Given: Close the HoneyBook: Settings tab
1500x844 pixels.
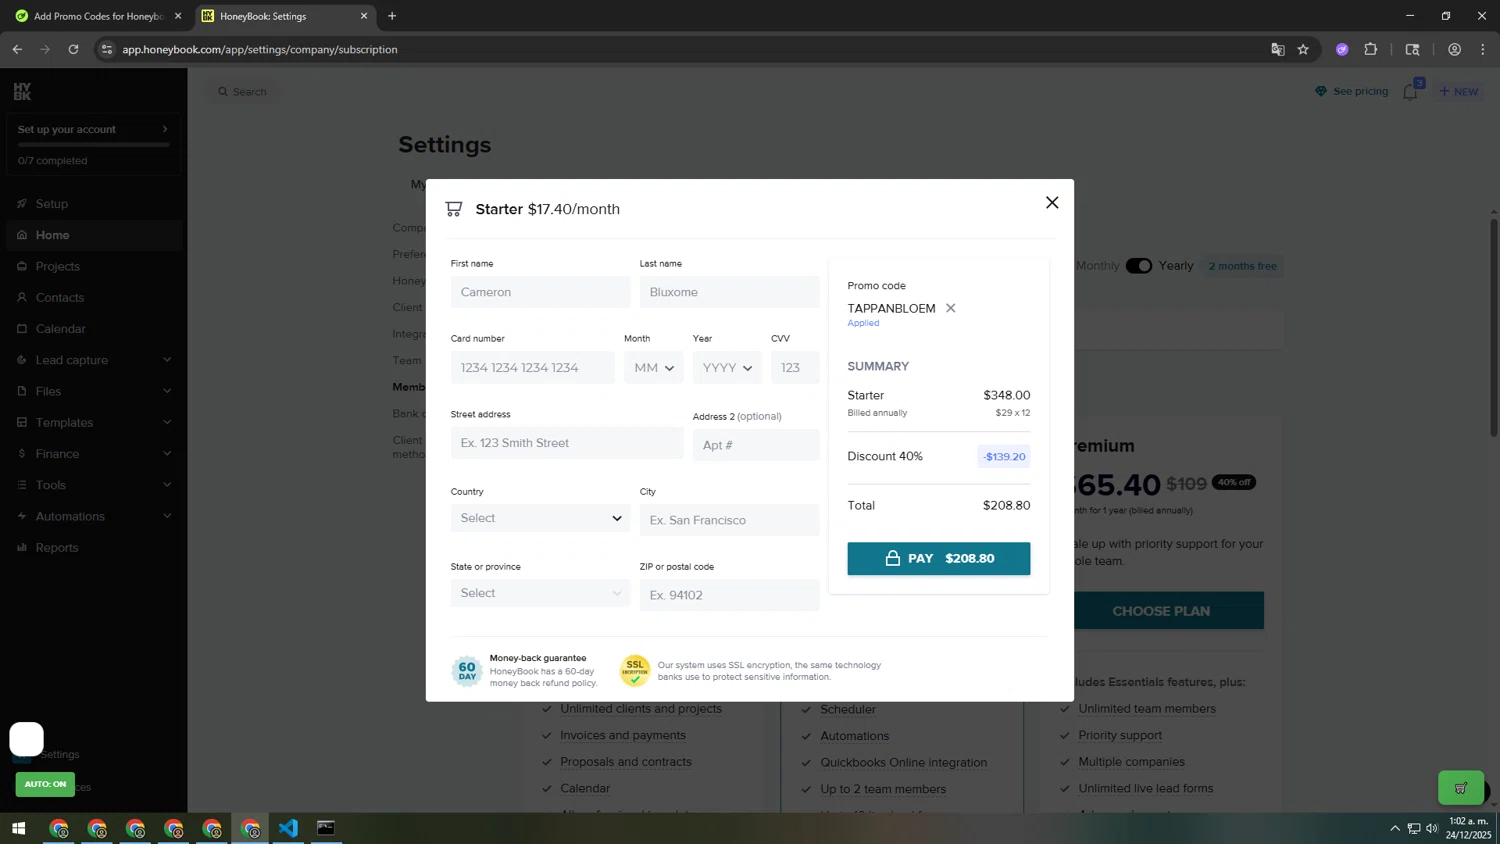Looking at the screenshot, I should (364, 16).
